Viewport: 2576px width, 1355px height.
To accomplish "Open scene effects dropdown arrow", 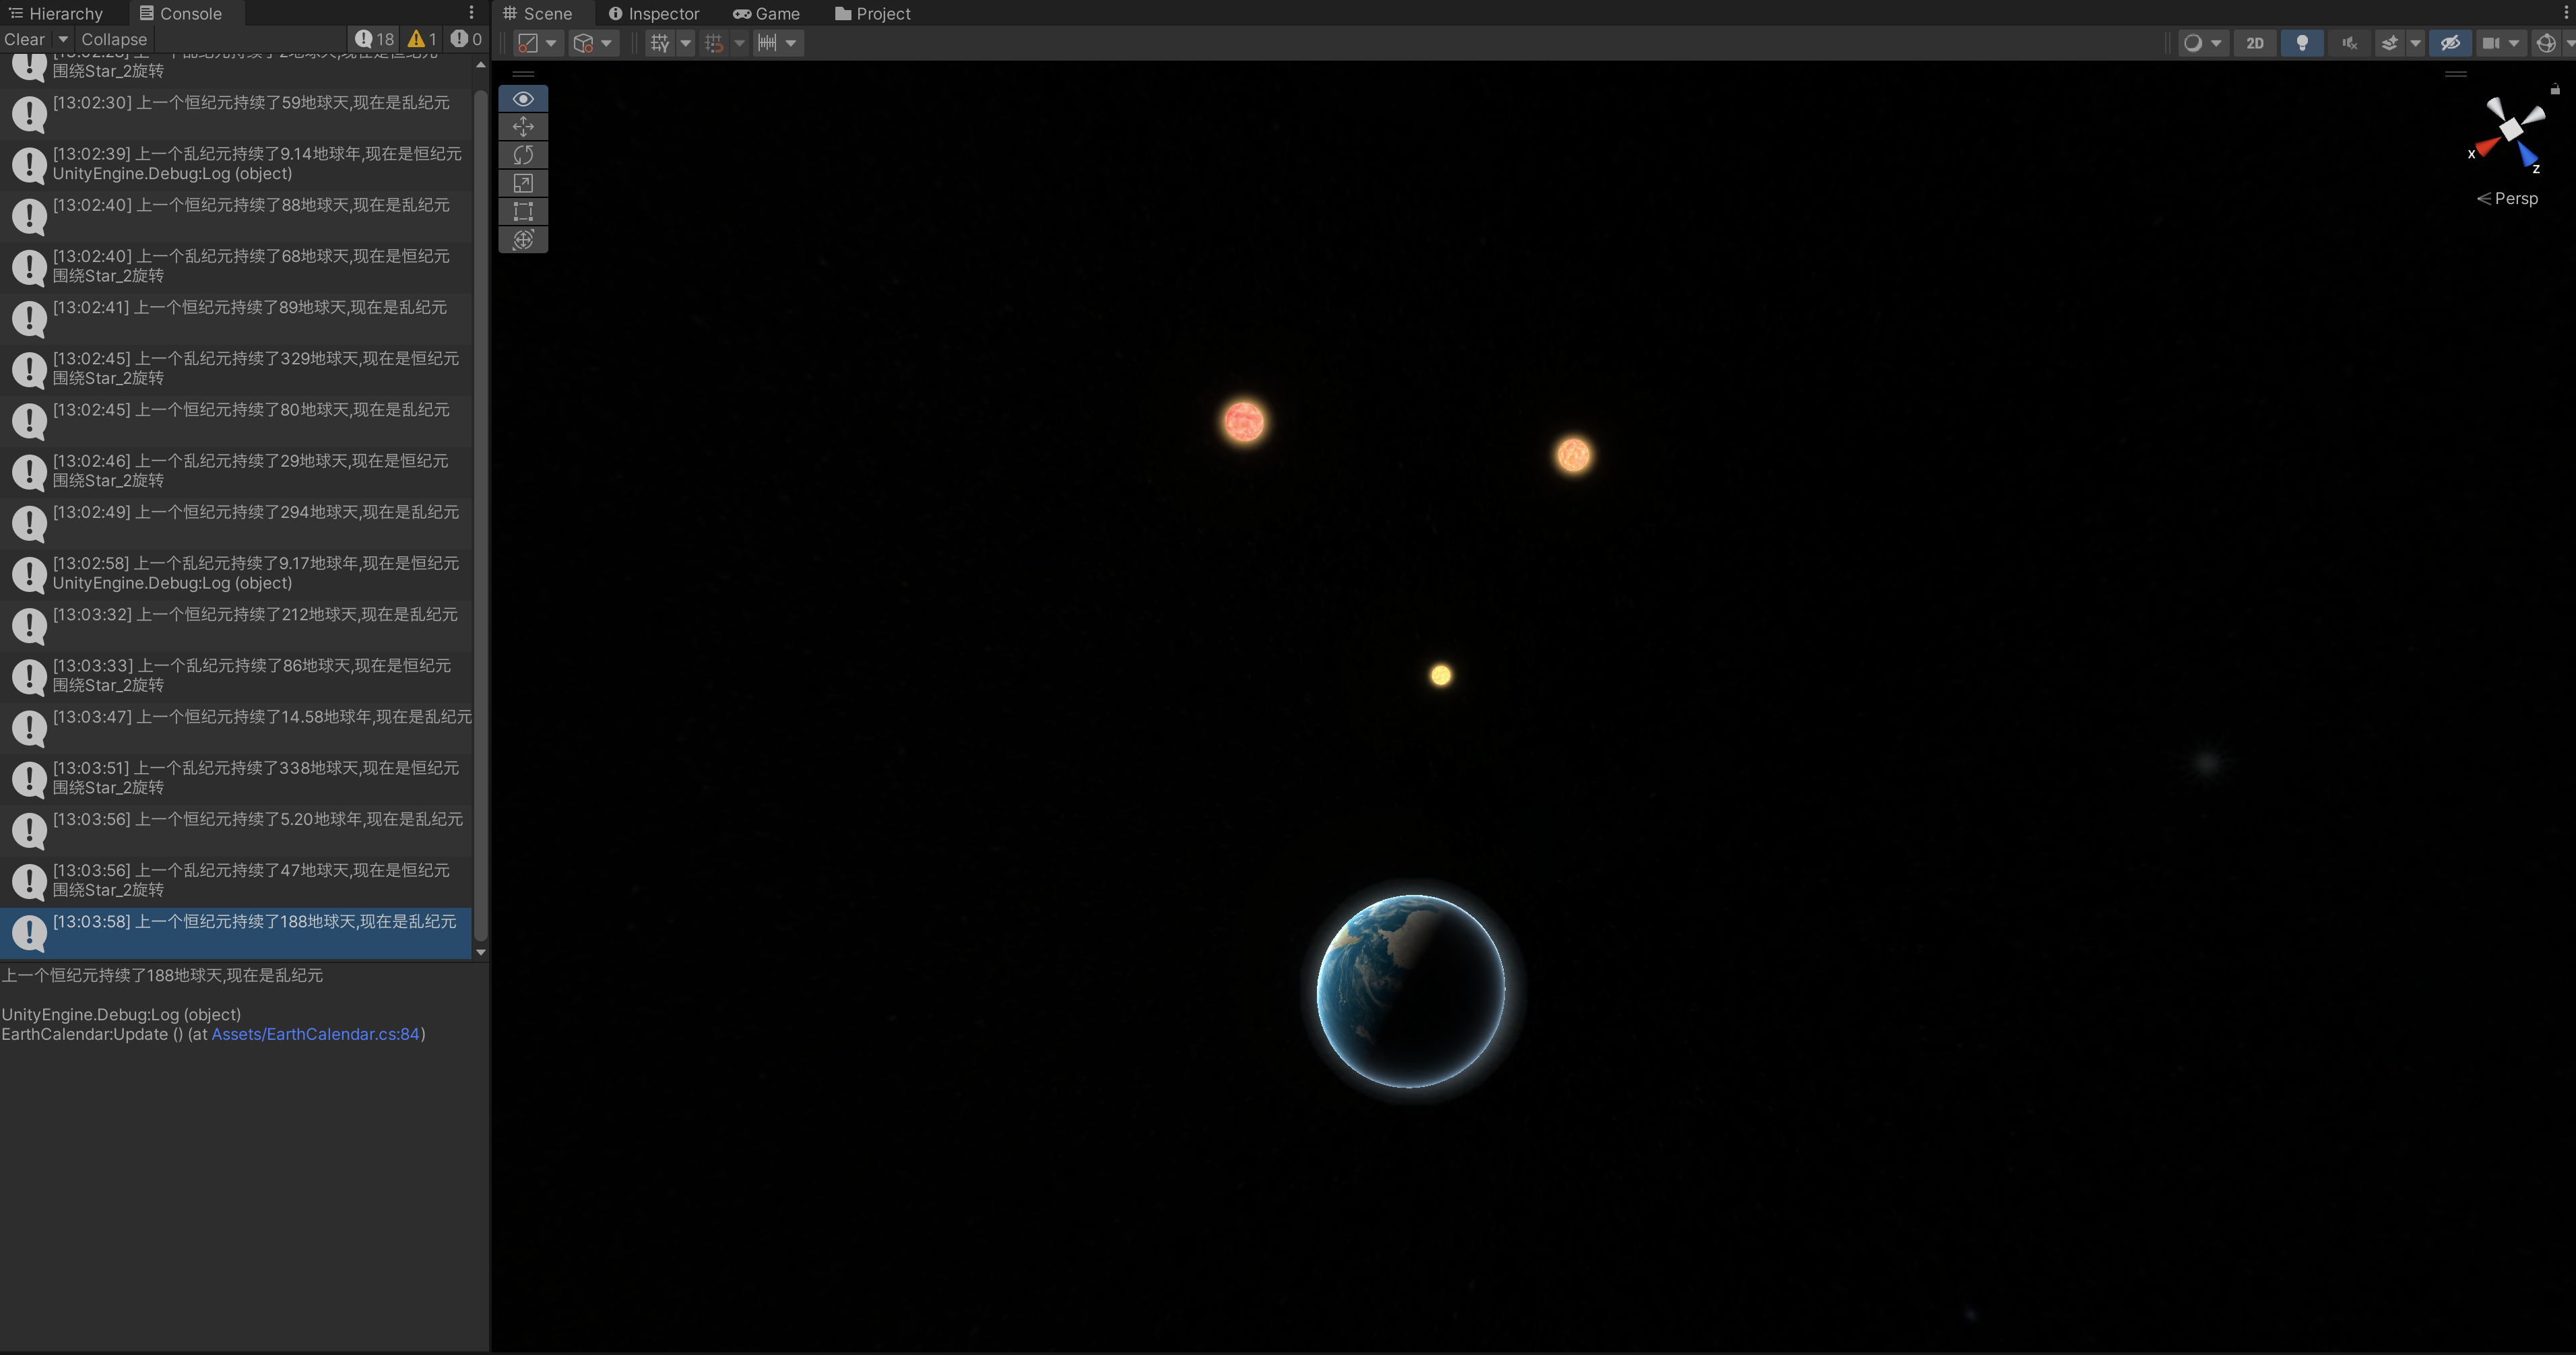I will 2415,43.
